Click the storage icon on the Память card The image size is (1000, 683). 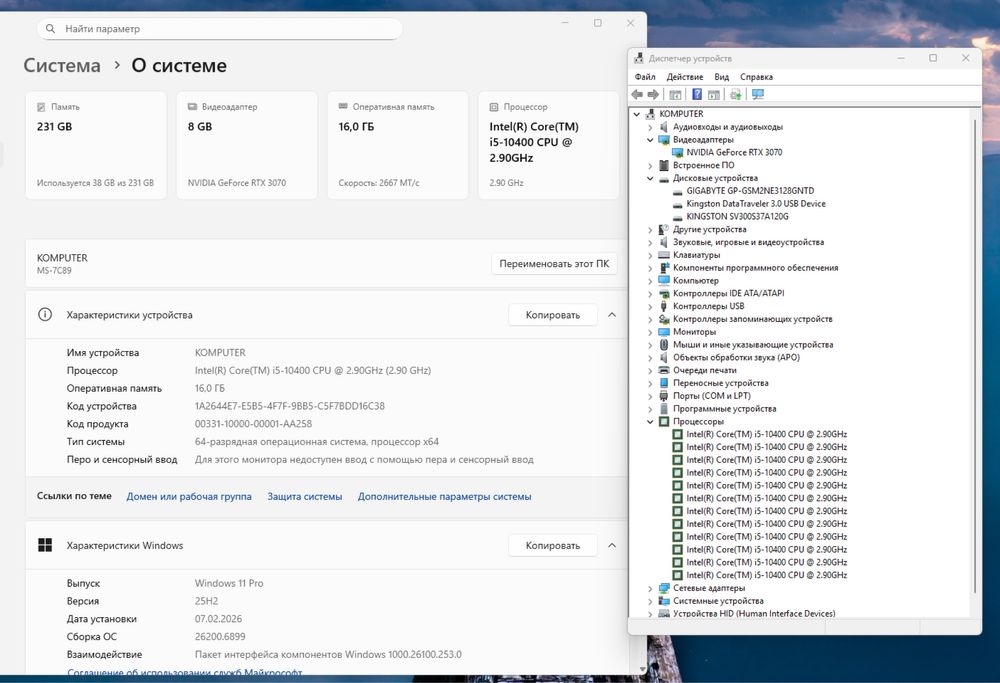(x=41, y=107)
